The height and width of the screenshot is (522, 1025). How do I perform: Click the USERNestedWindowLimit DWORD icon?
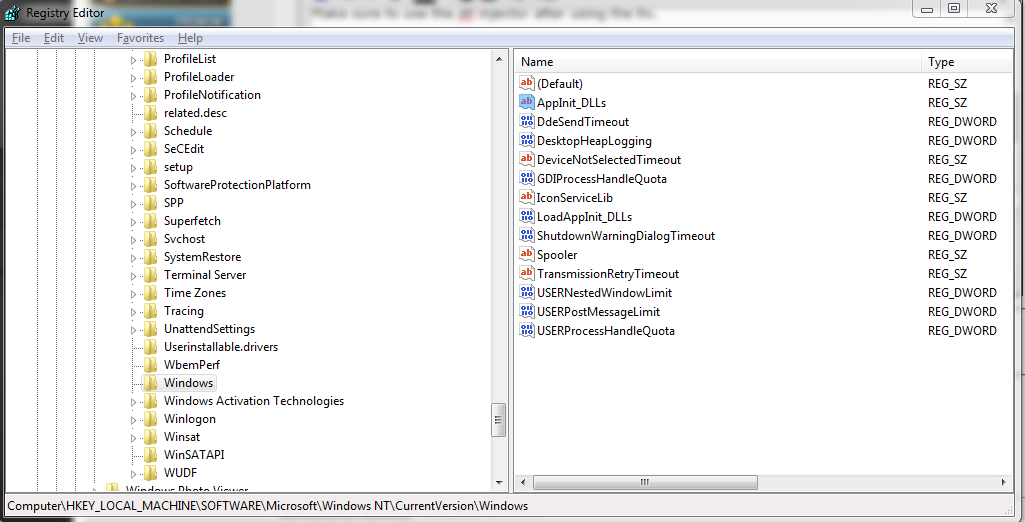point(526,291)
